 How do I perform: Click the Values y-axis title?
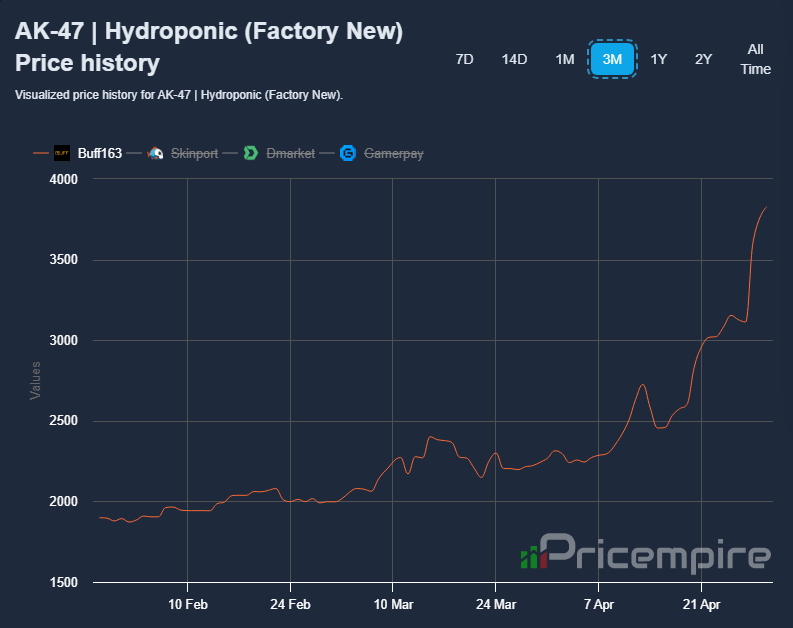click(35, 380)
